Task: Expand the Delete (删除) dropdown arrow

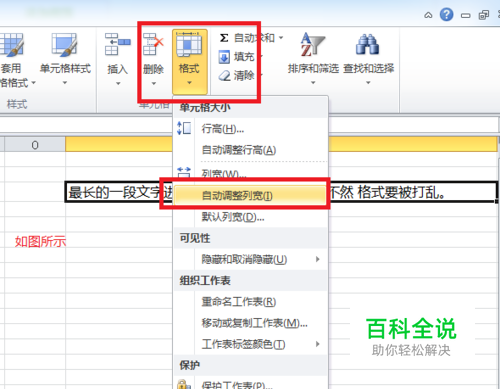Action: click(x=154, y=84)
